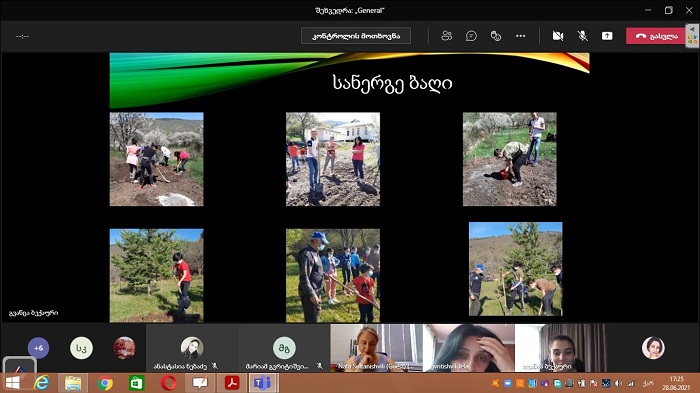The height and width of the screenshot is (393, 700).
Task: Select the own profile avatar at bottom right
Action: (x=653, y=348)
